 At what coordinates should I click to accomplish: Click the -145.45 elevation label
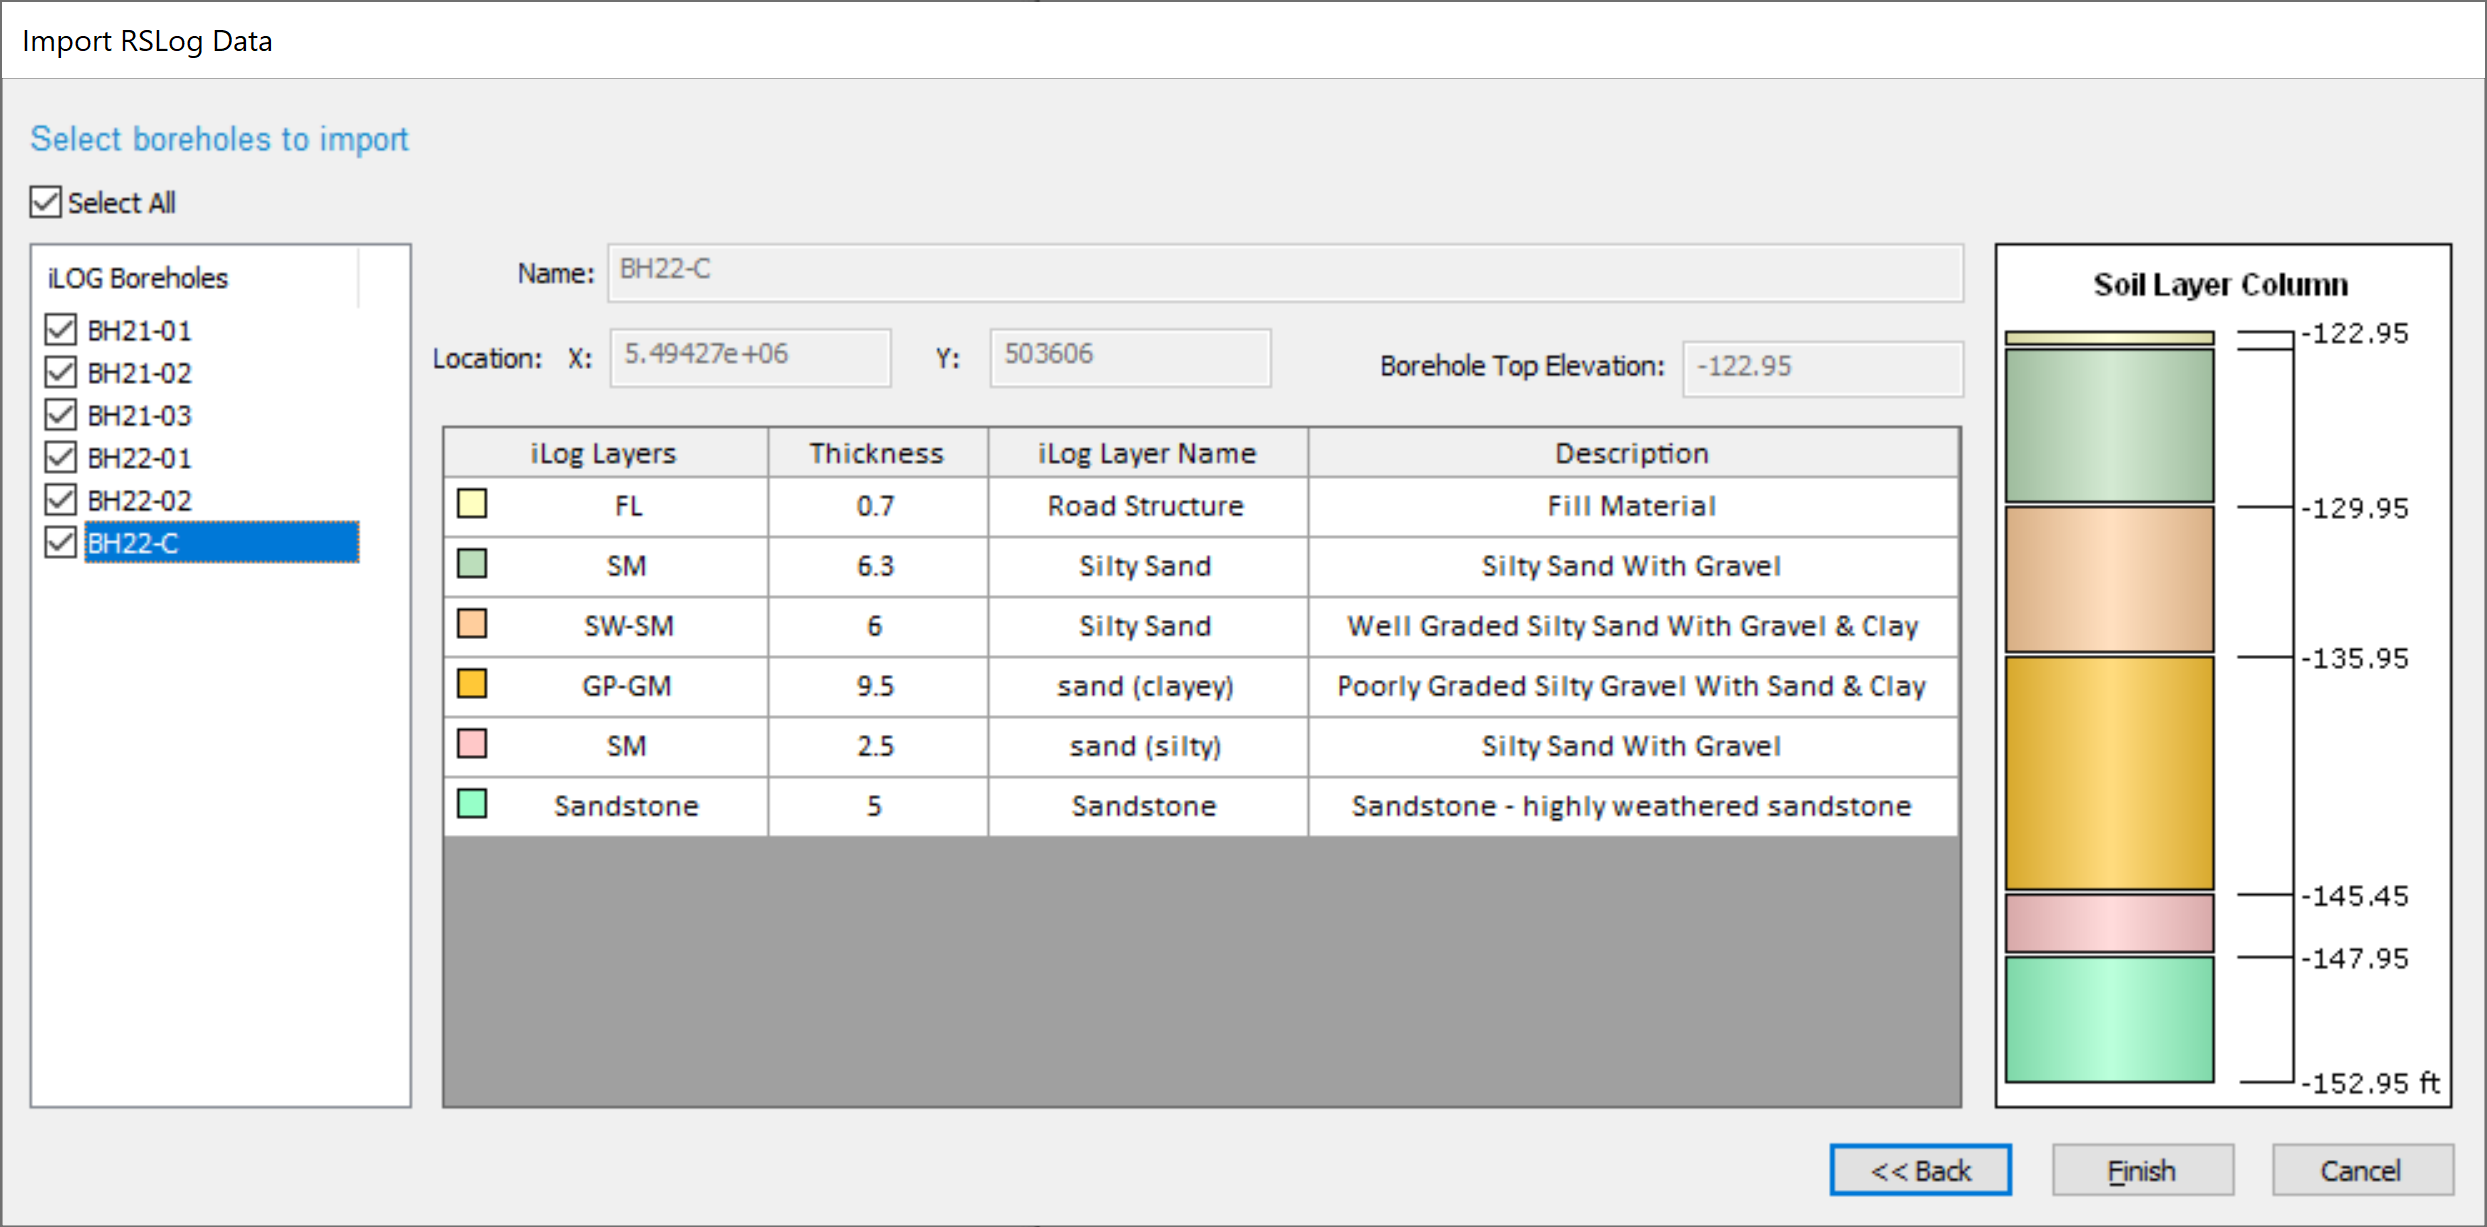[x=2355, y=896]
